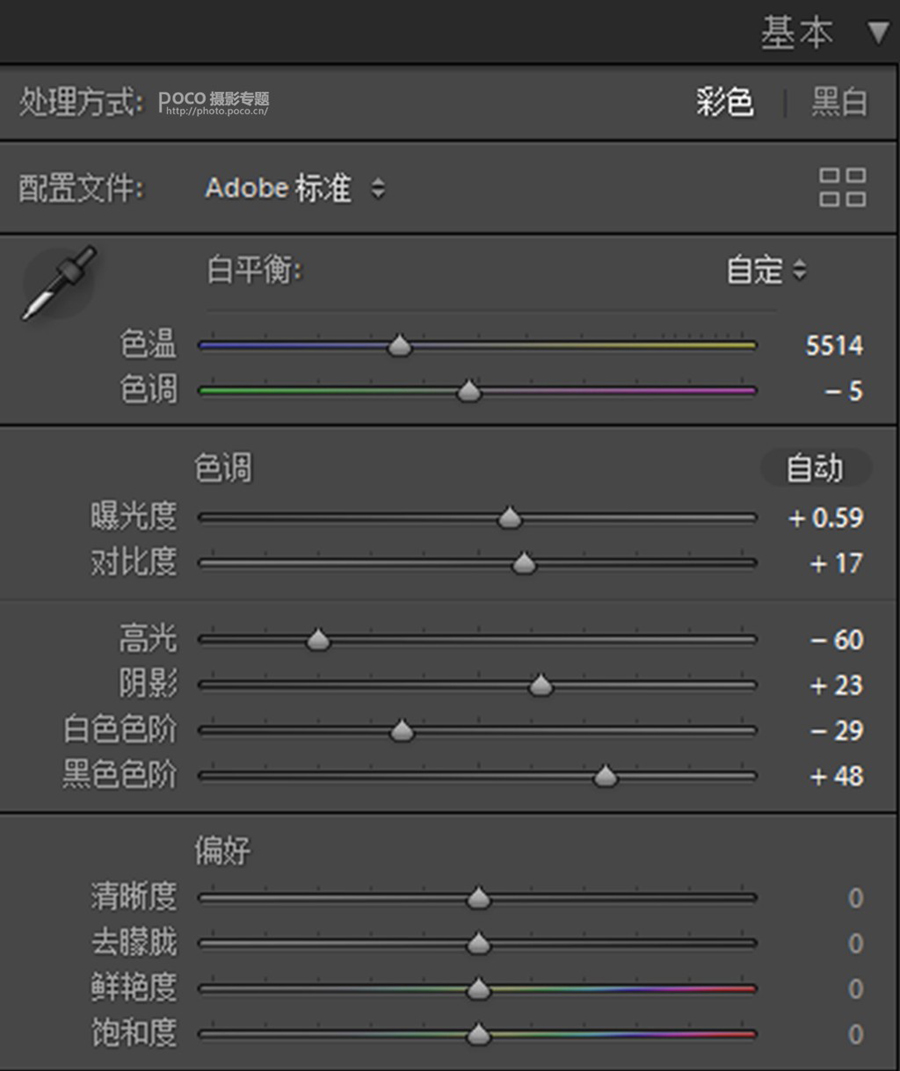
Task: Collapse the 基本 panel triangle
Action: (878, 33)
